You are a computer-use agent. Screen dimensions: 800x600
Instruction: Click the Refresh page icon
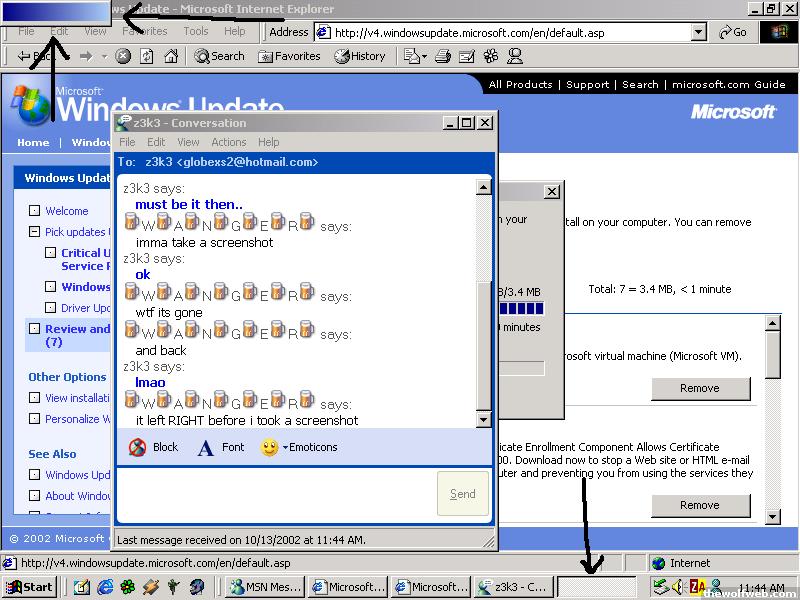[x=147, y=57]
